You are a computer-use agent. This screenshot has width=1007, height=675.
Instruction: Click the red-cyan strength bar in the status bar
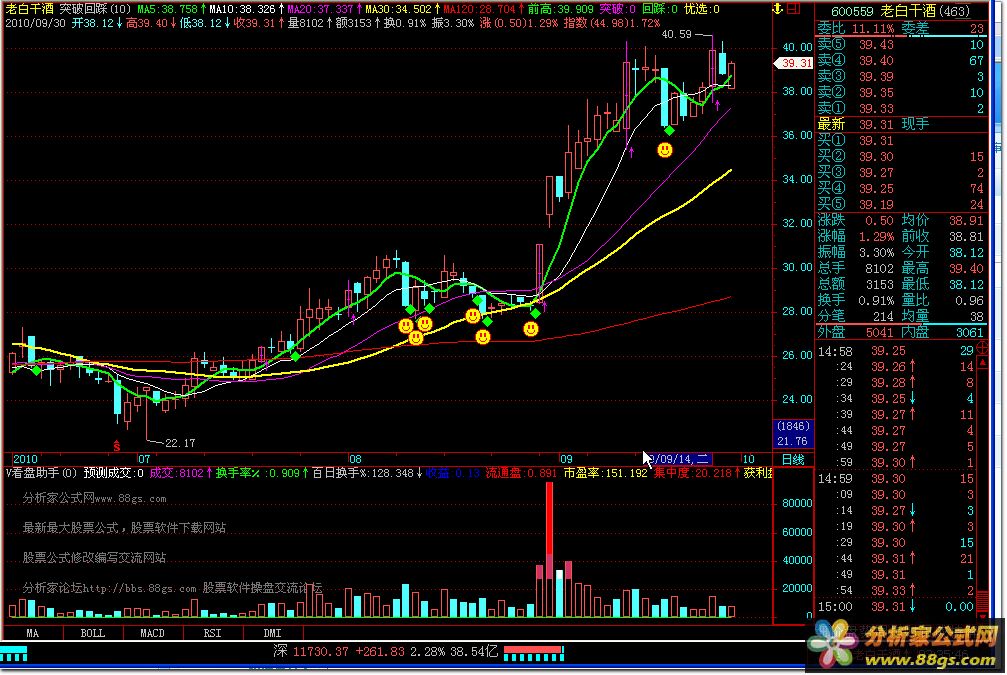pos(534,653)
